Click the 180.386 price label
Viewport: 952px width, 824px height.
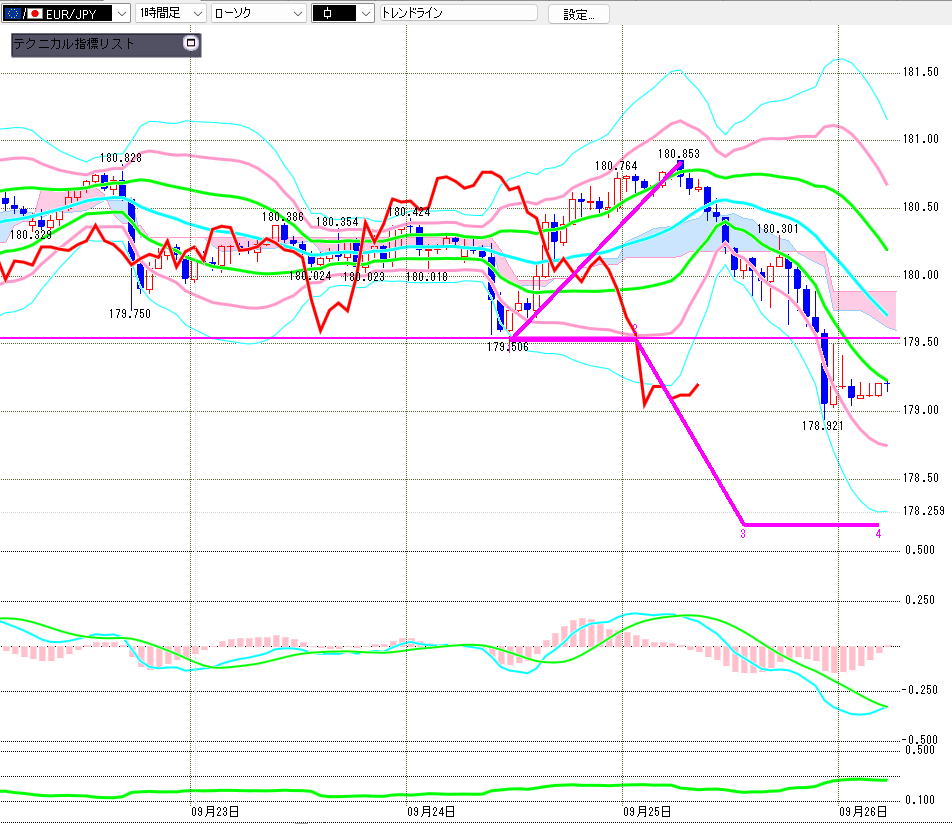(283, 217)
